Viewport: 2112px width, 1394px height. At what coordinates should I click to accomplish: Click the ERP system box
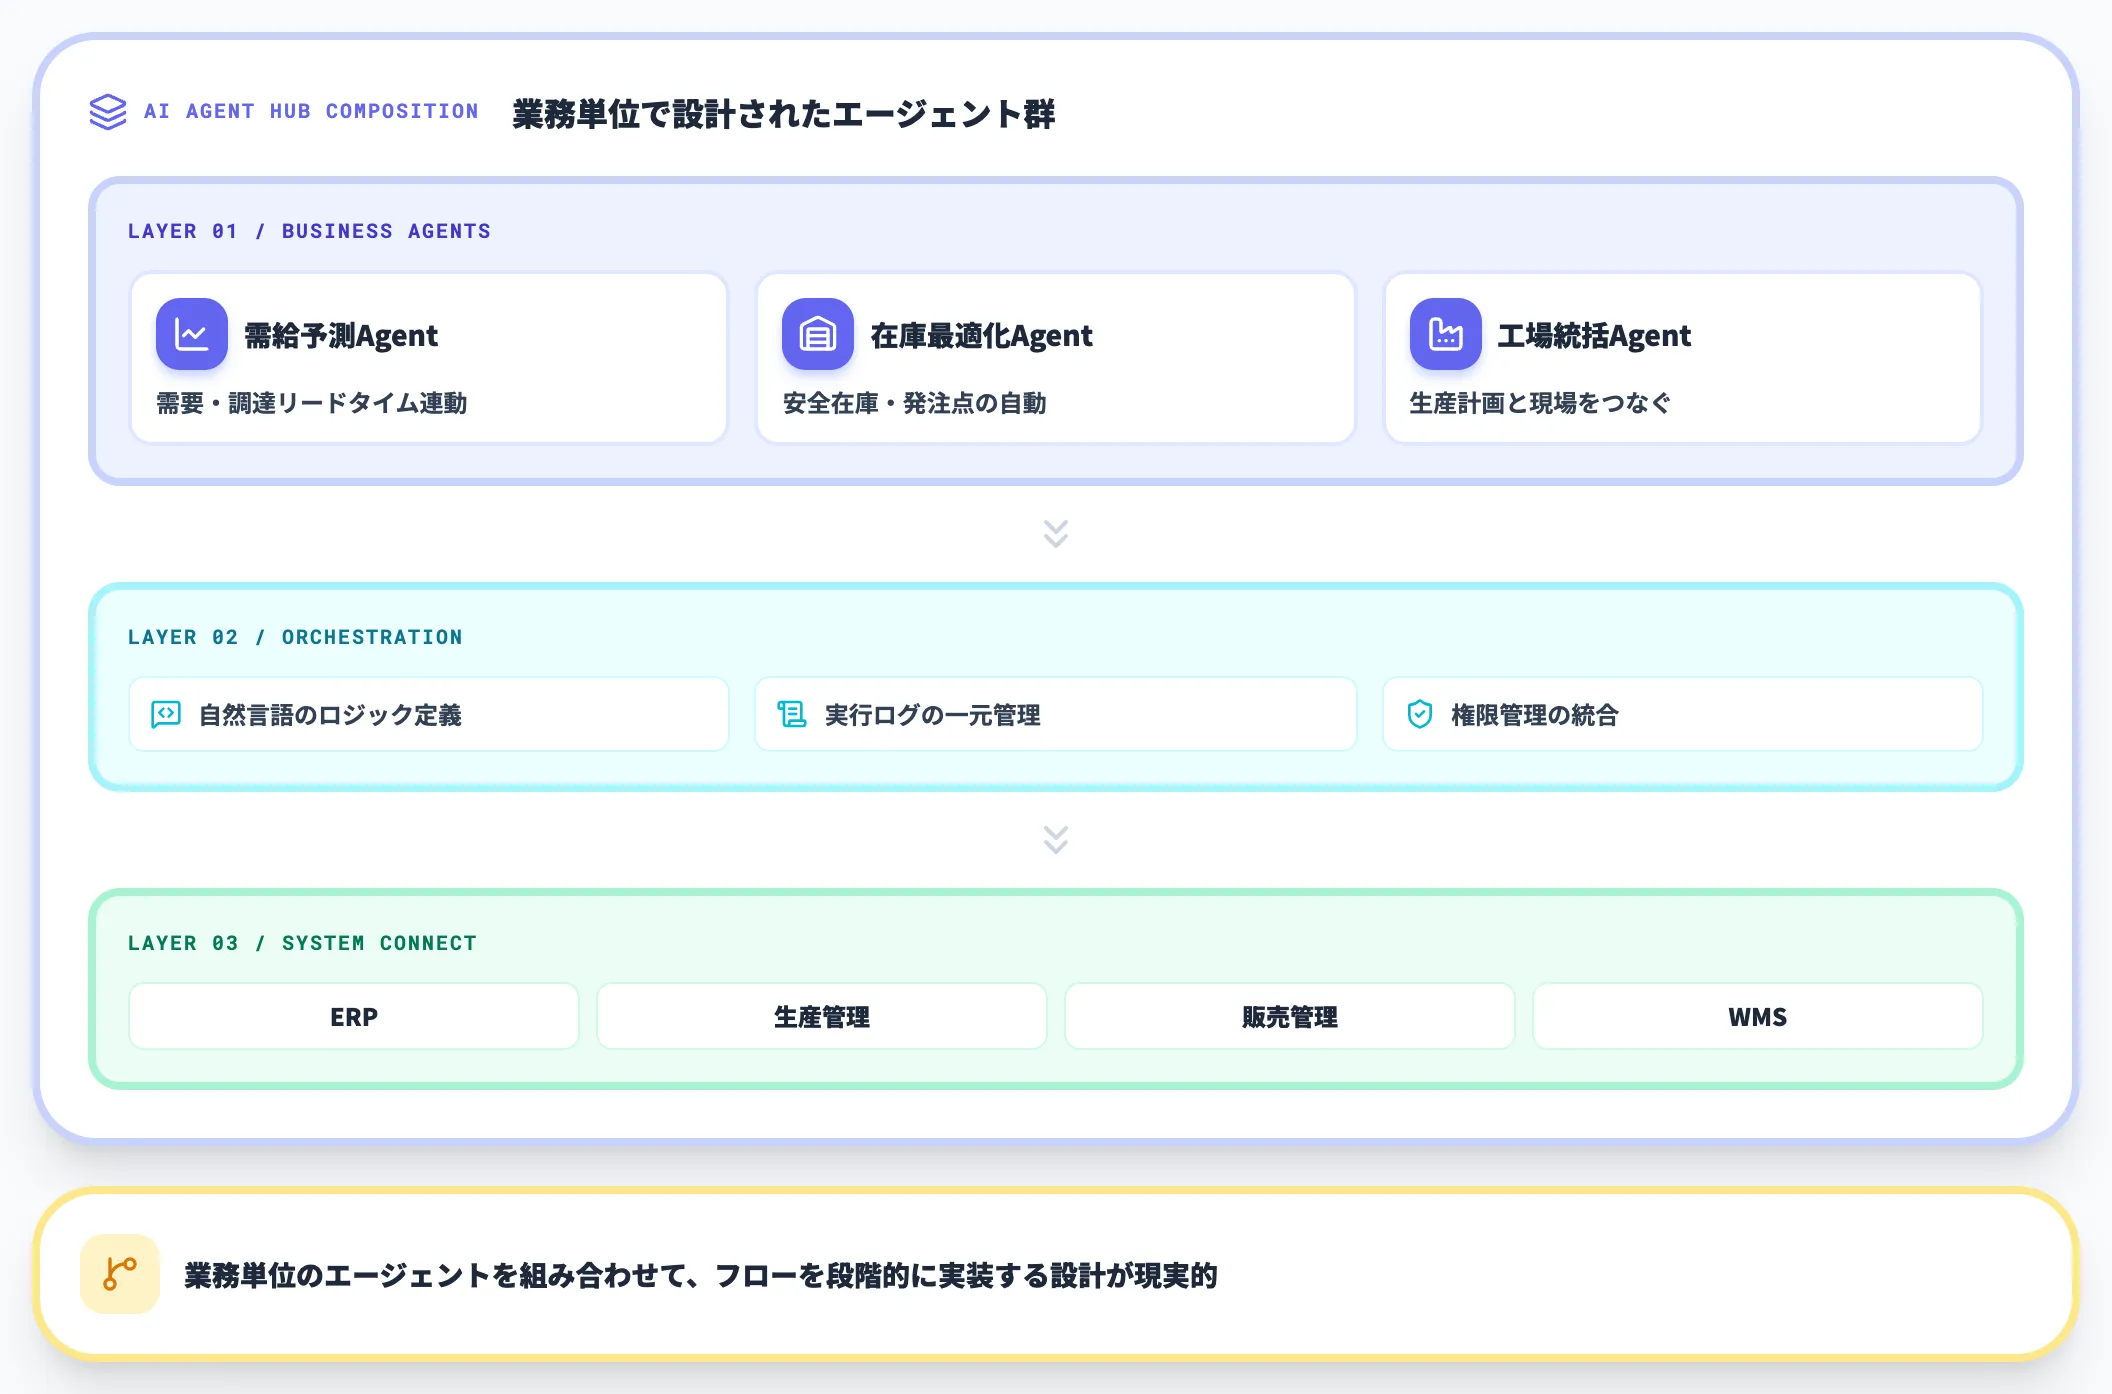tap(354, 1016)
